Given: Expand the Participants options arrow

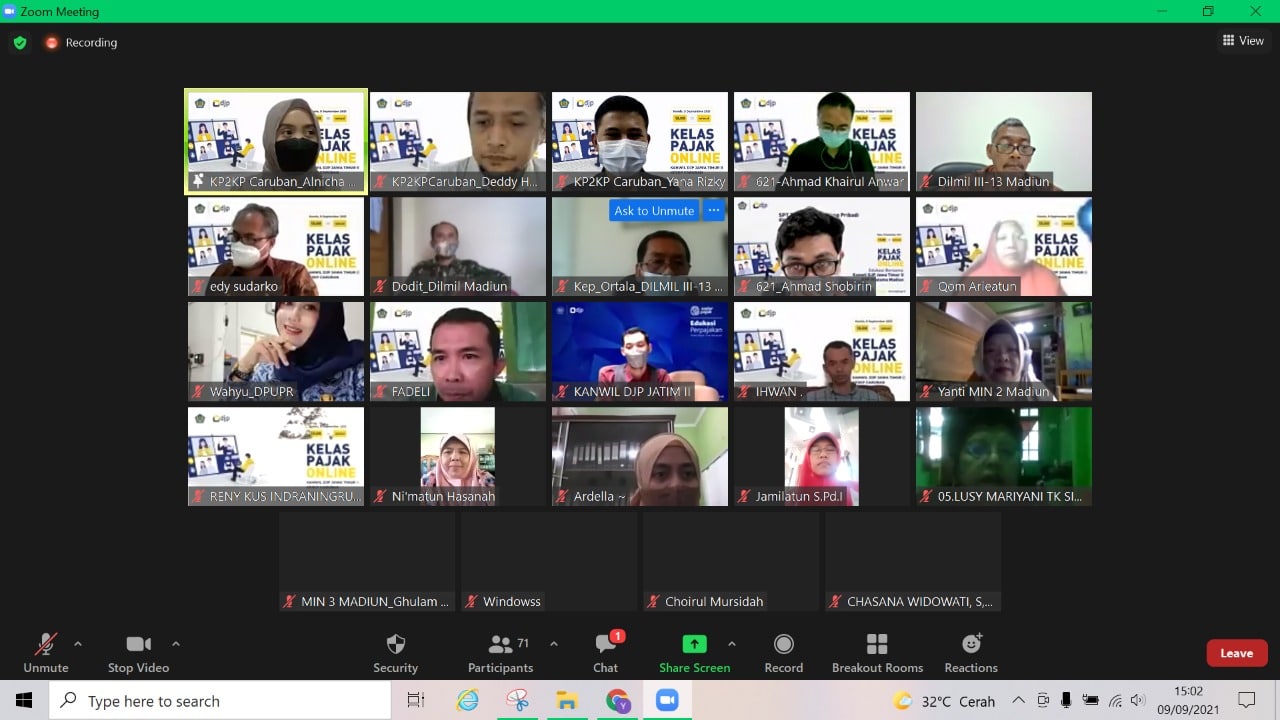Looking at the screenshot, I should tap(554, 644).
